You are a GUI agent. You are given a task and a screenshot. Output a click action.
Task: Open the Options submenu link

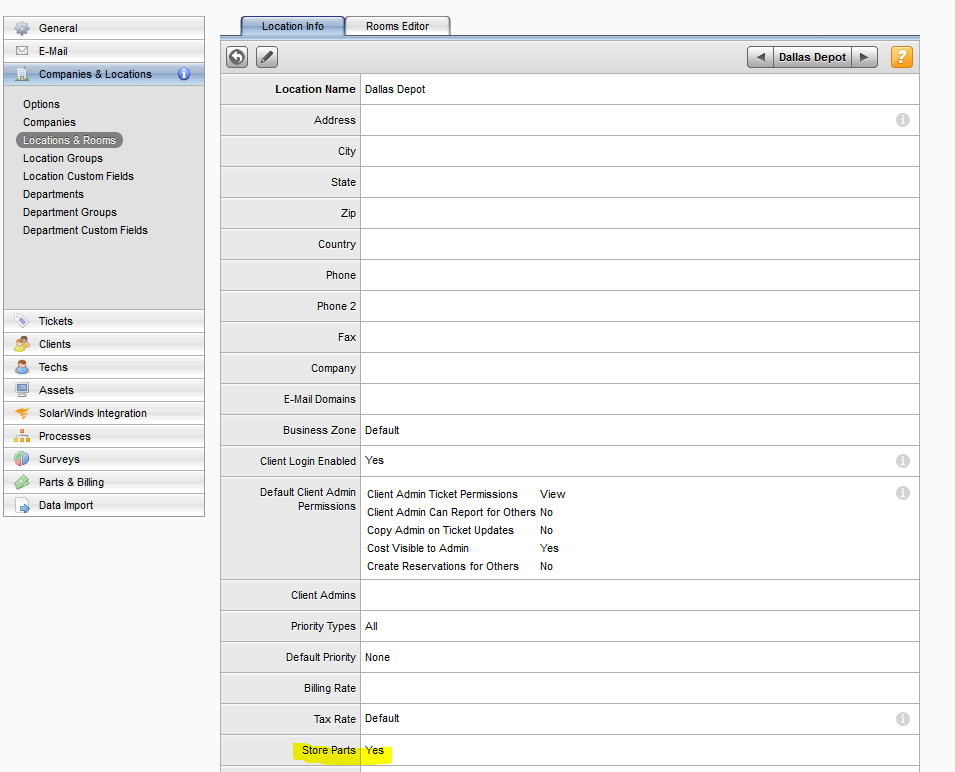point(41,104)
